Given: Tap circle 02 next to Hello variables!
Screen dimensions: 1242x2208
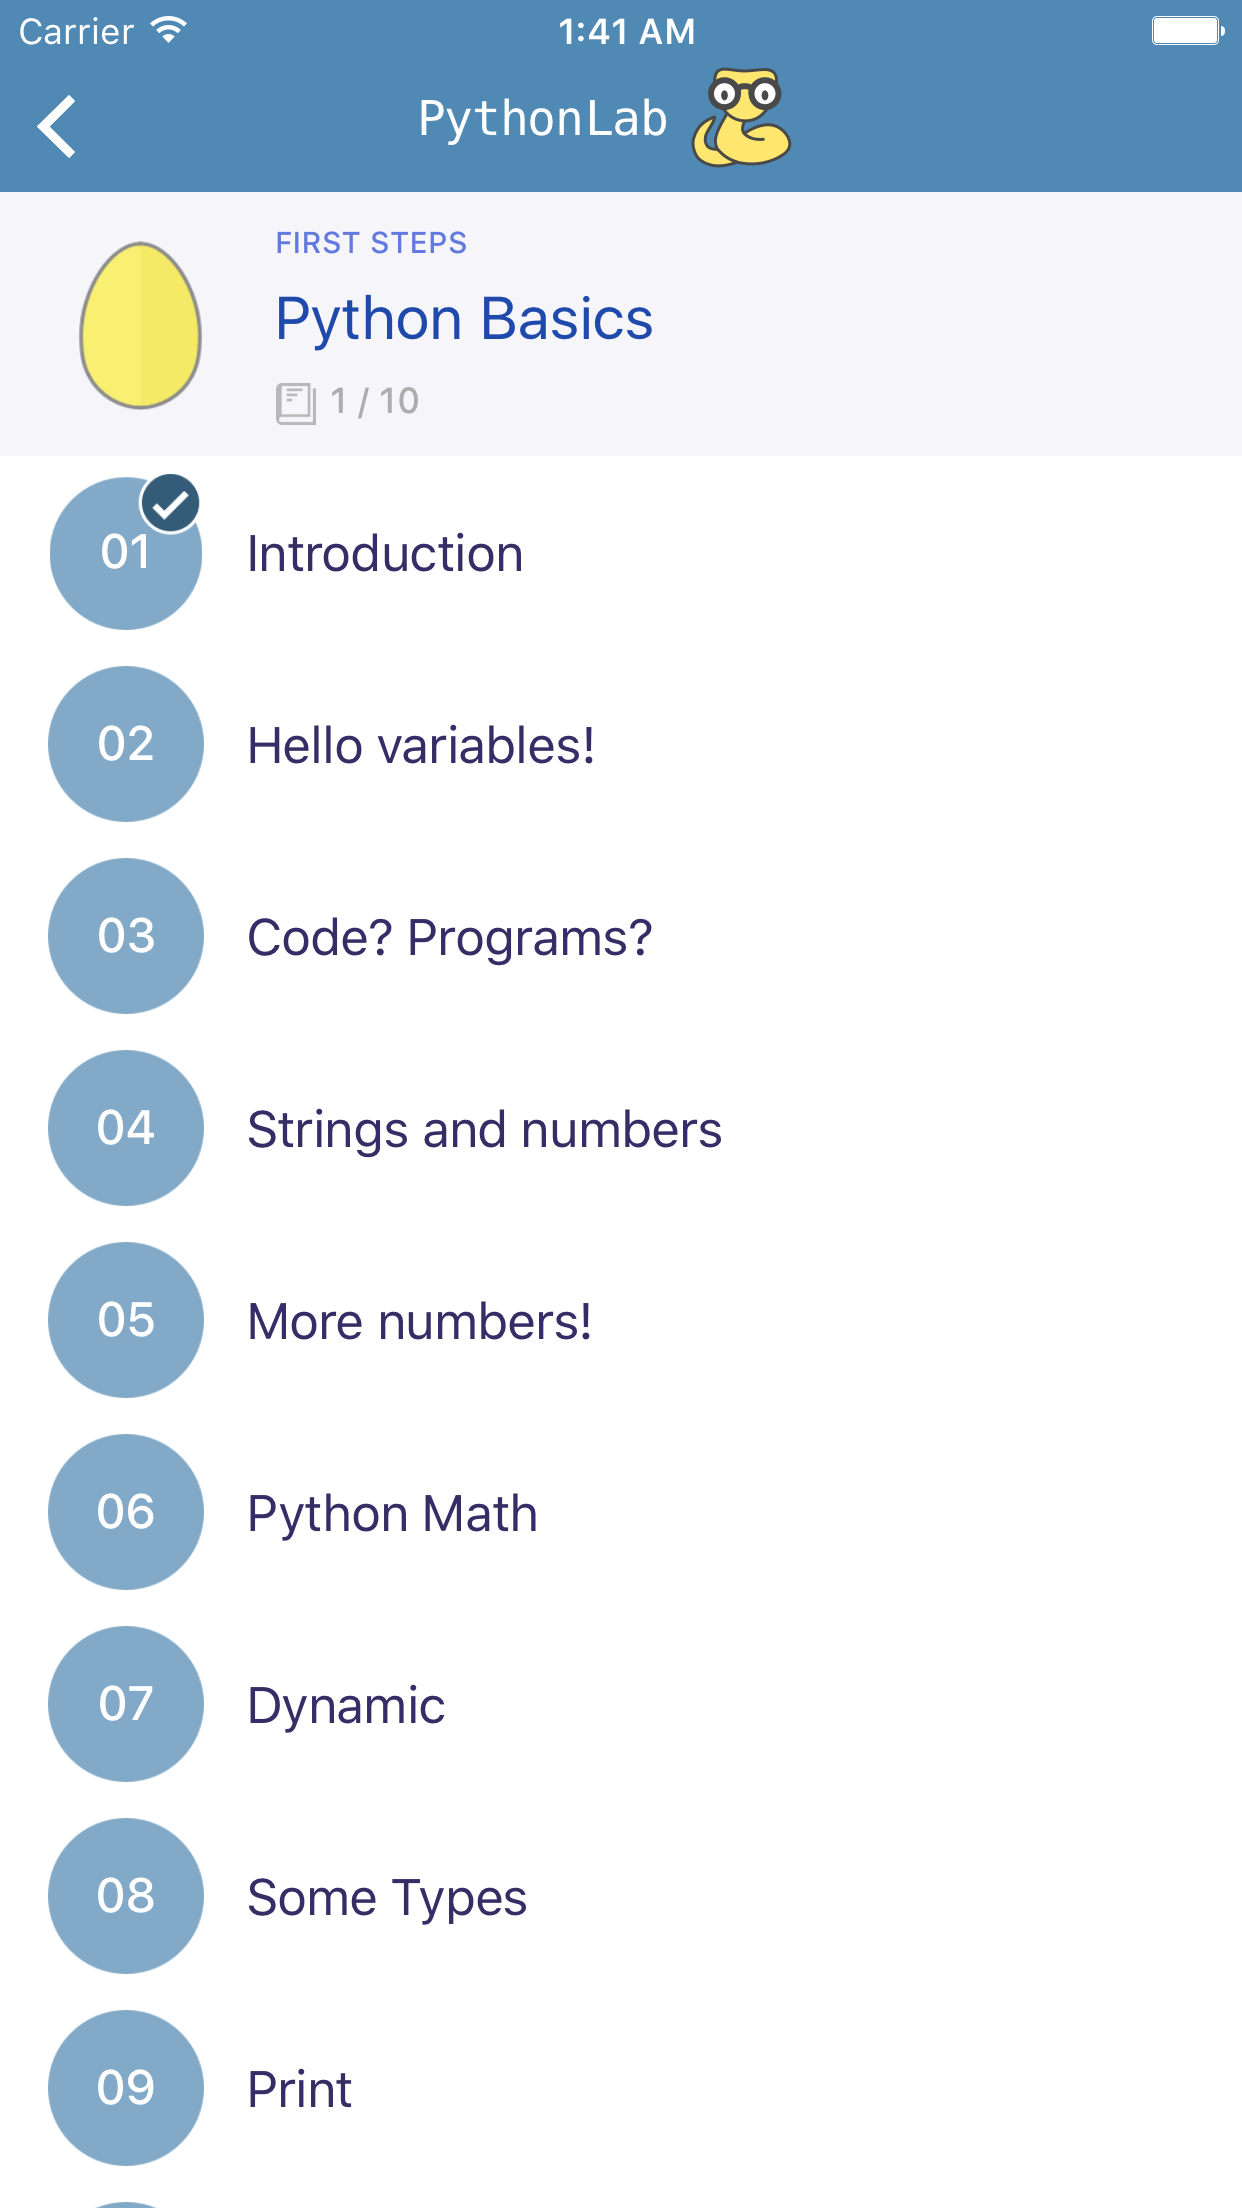Looking at the screenshot, I should click(x=125, y=744).
